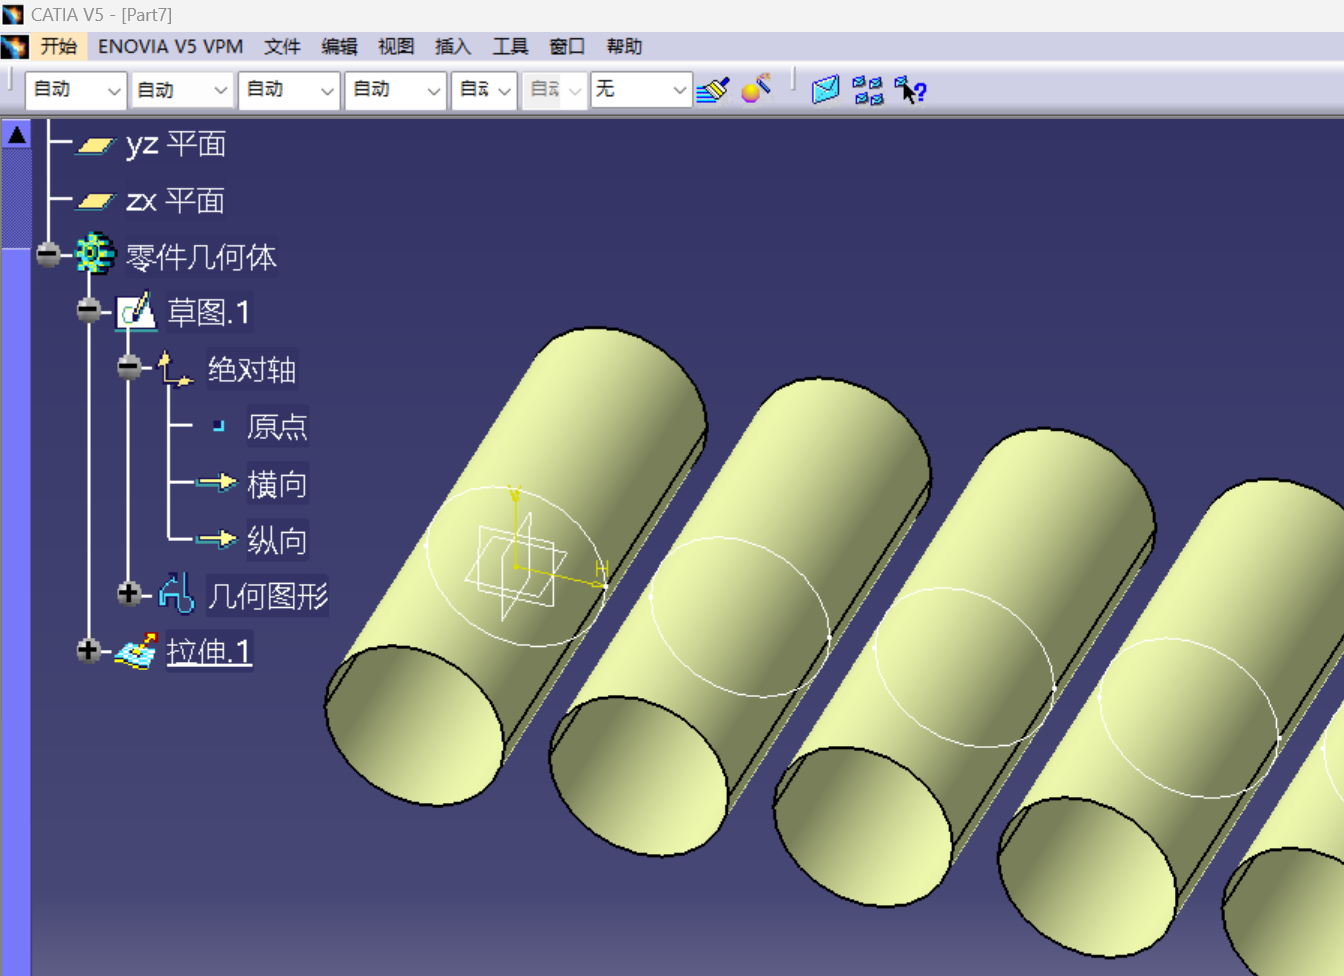Image resolution: width=1344 pixels, height=976 pixels.
Task: Open the 窗口 menu
Action: [567, 46]
